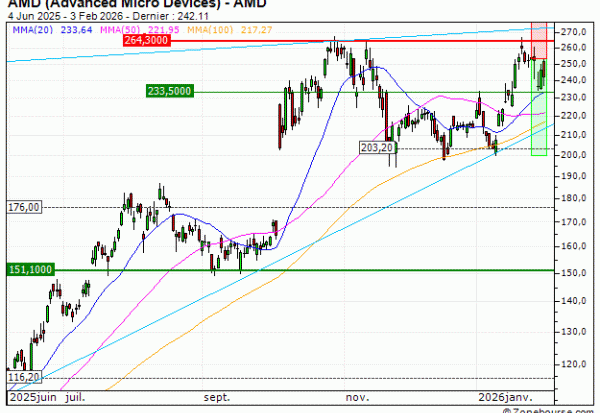Click the 240,0 price axis label

tap(573, 80)
